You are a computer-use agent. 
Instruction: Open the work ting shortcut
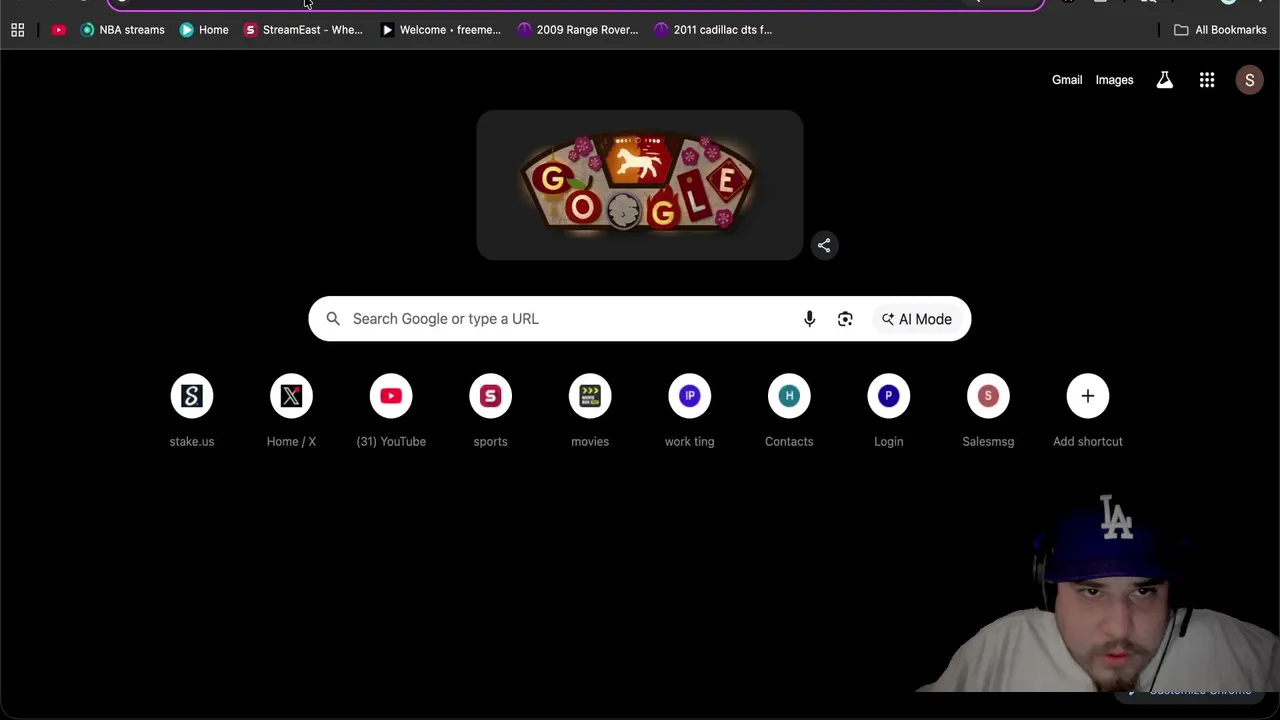689,410
